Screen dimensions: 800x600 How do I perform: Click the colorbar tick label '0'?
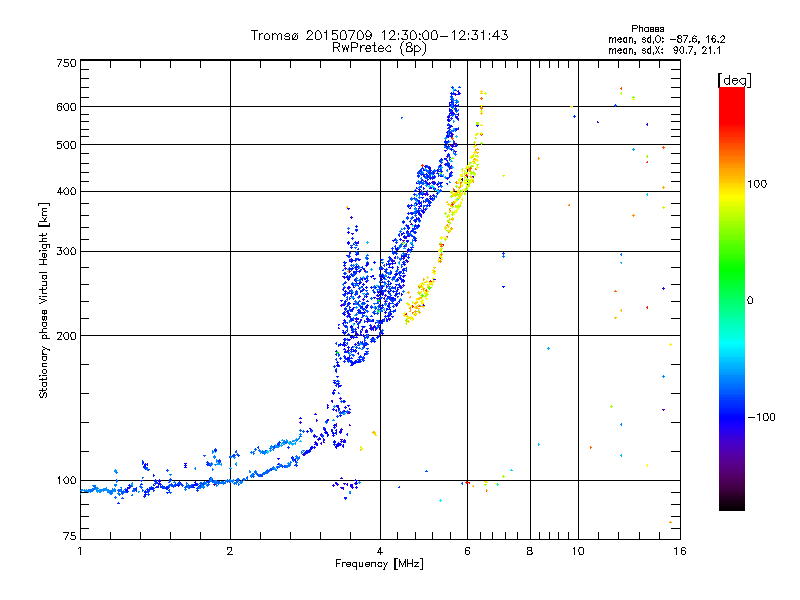750,301
